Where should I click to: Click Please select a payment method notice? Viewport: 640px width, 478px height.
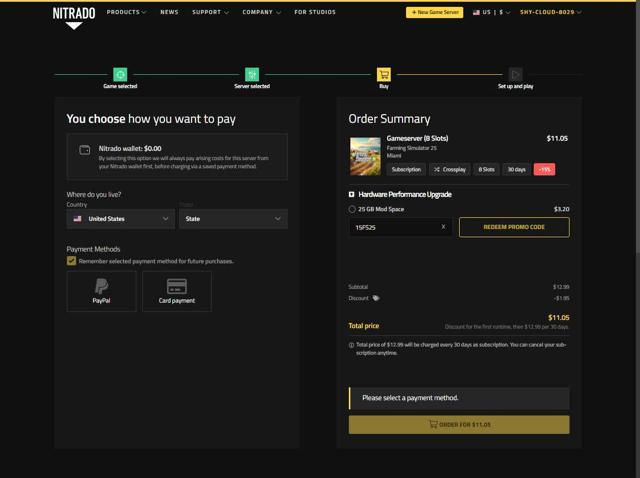tap(459, 398)
